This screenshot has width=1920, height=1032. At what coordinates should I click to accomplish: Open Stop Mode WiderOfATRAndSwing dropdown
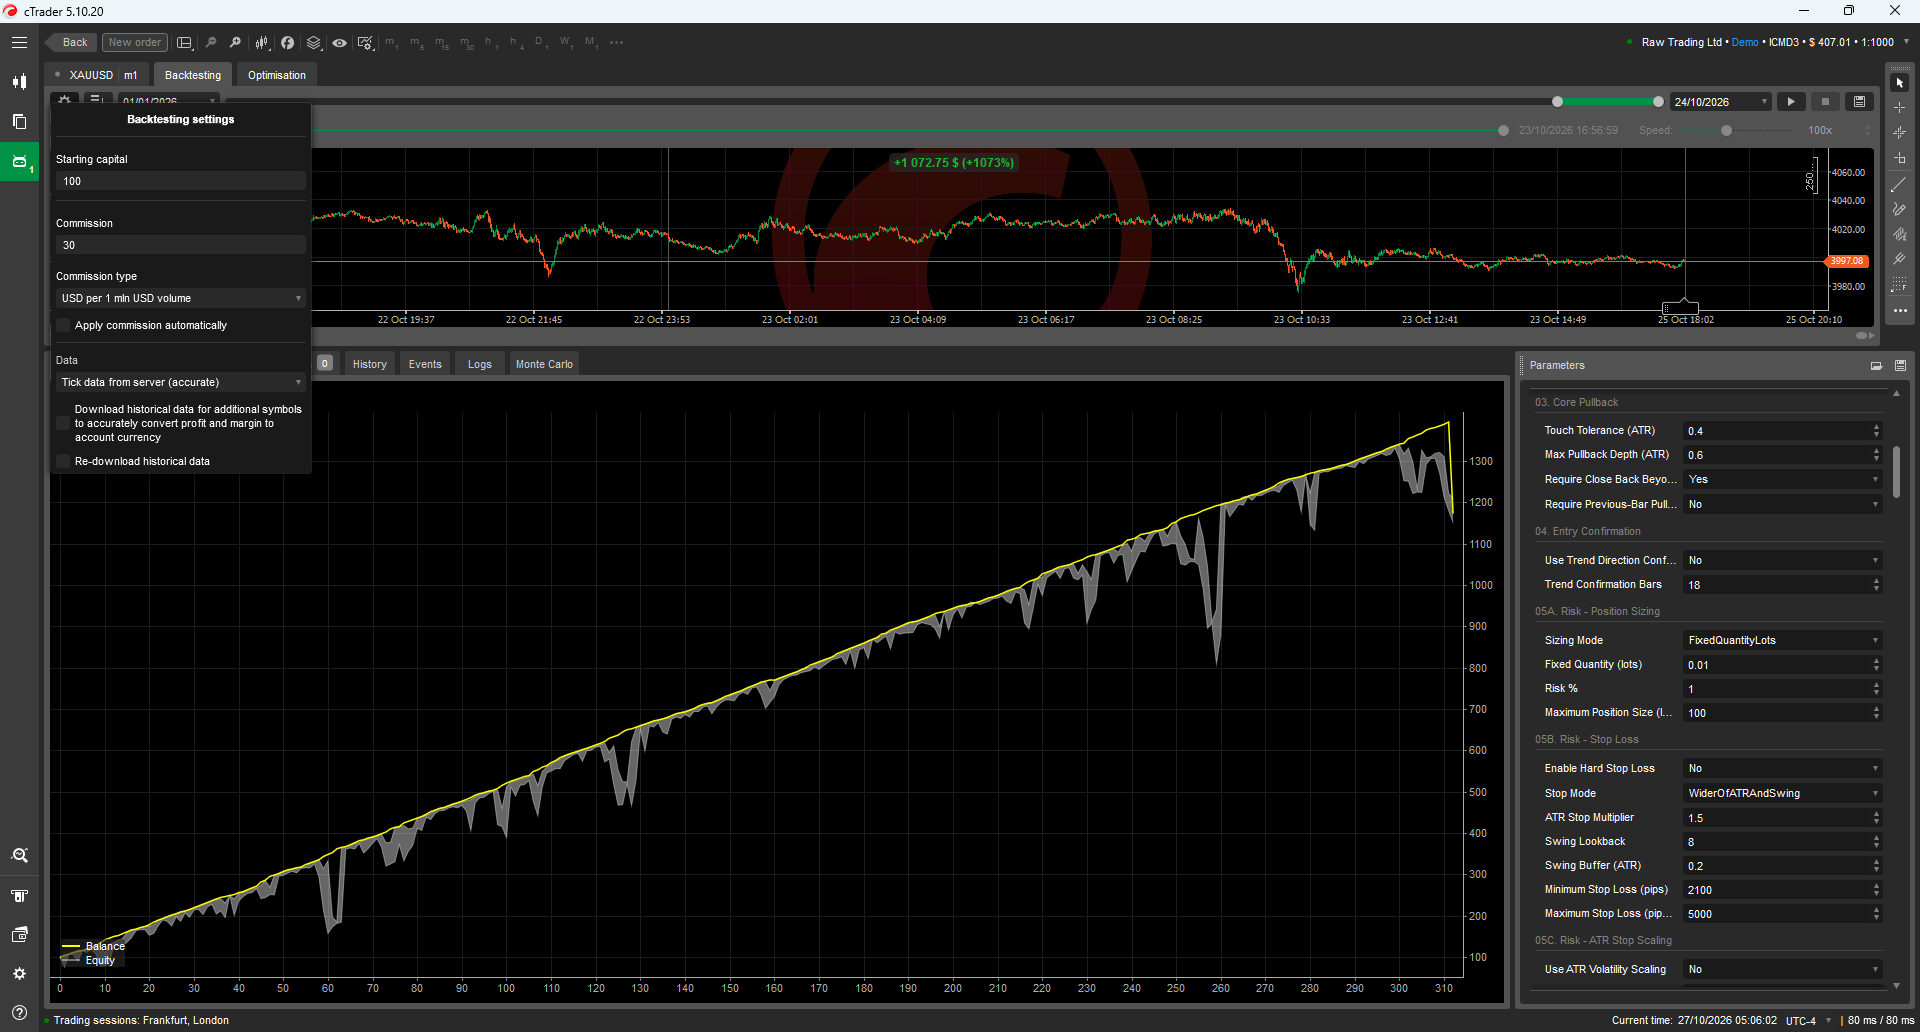[x=1782, y=793]
